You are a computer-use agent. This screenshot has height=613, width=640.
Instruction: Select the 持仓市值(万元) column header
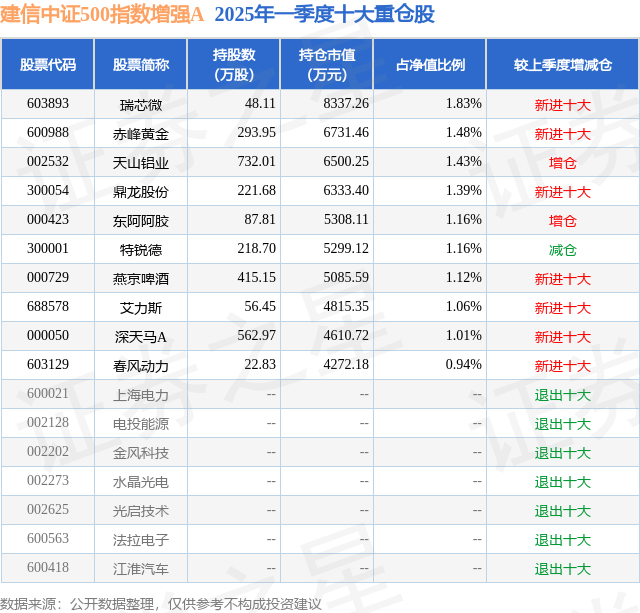tap(327, 64)
